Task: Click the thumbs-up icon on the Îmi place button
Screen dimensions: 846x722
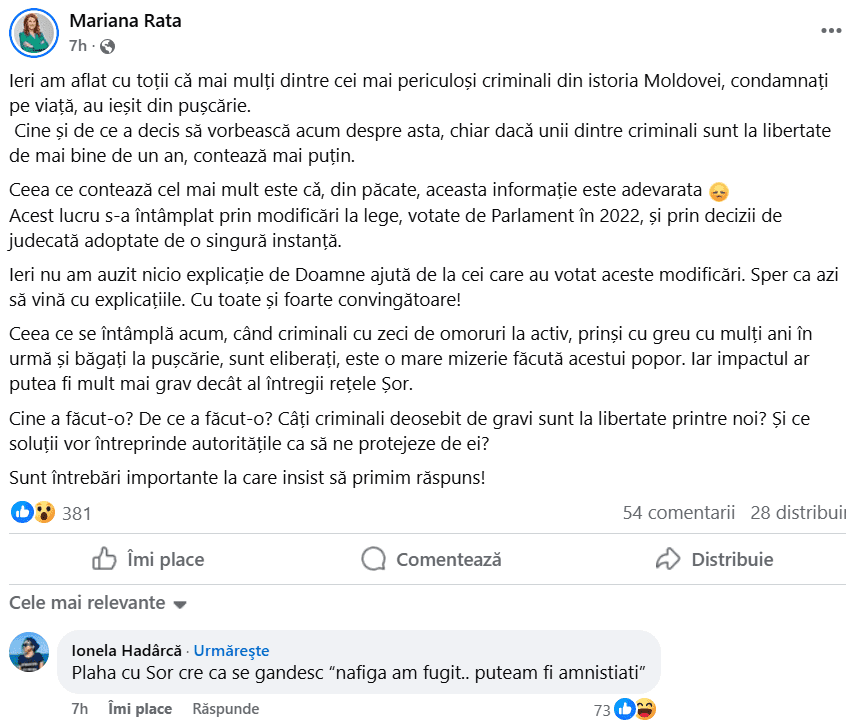Action: [x=104, y=559]
